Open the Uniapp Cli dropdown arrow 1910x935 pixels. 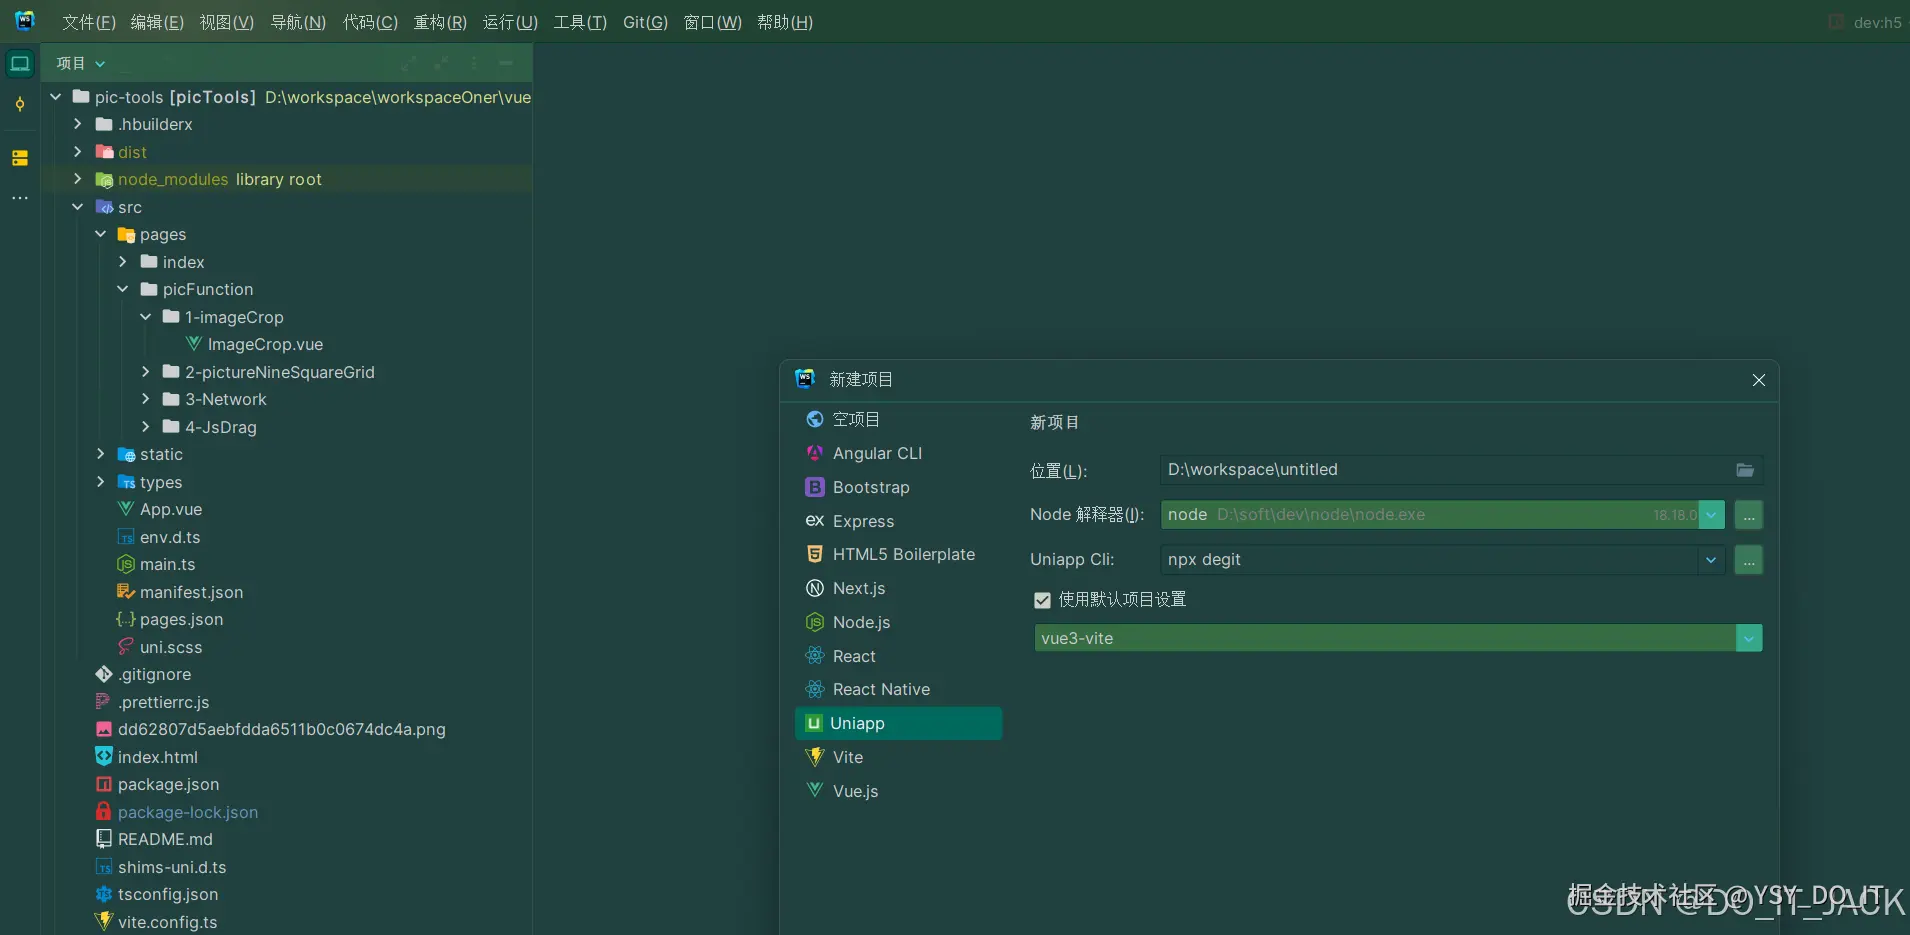click(1712, 560)
